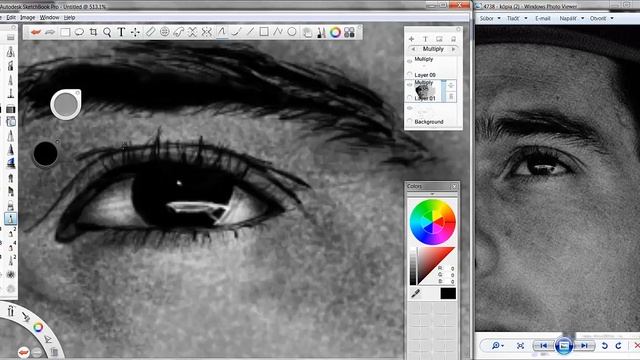Close the Colors panel
This screenshot has width=640, height=360.
click(x=454, y=187)
